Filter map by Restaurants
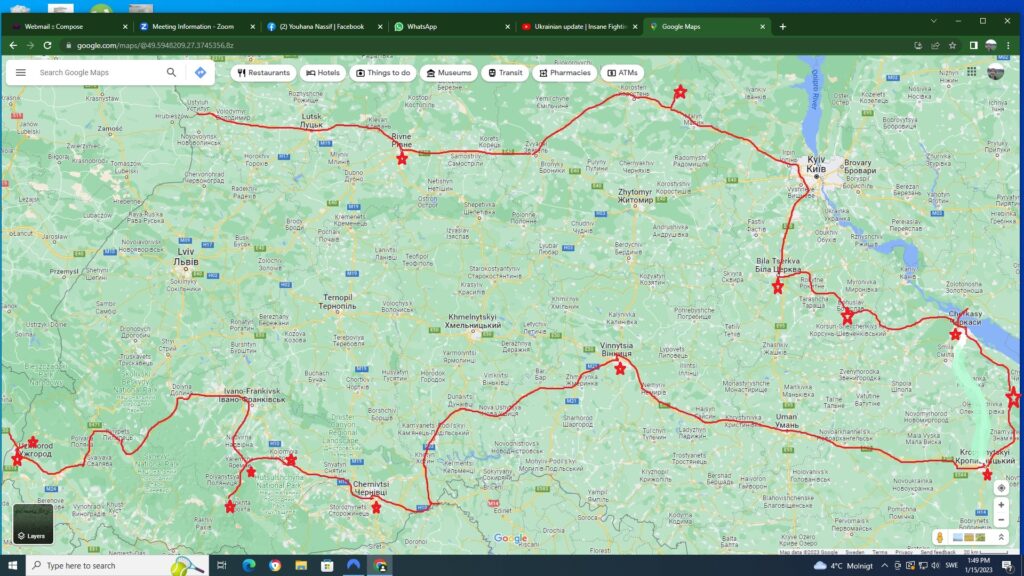 tap(263, 72)
